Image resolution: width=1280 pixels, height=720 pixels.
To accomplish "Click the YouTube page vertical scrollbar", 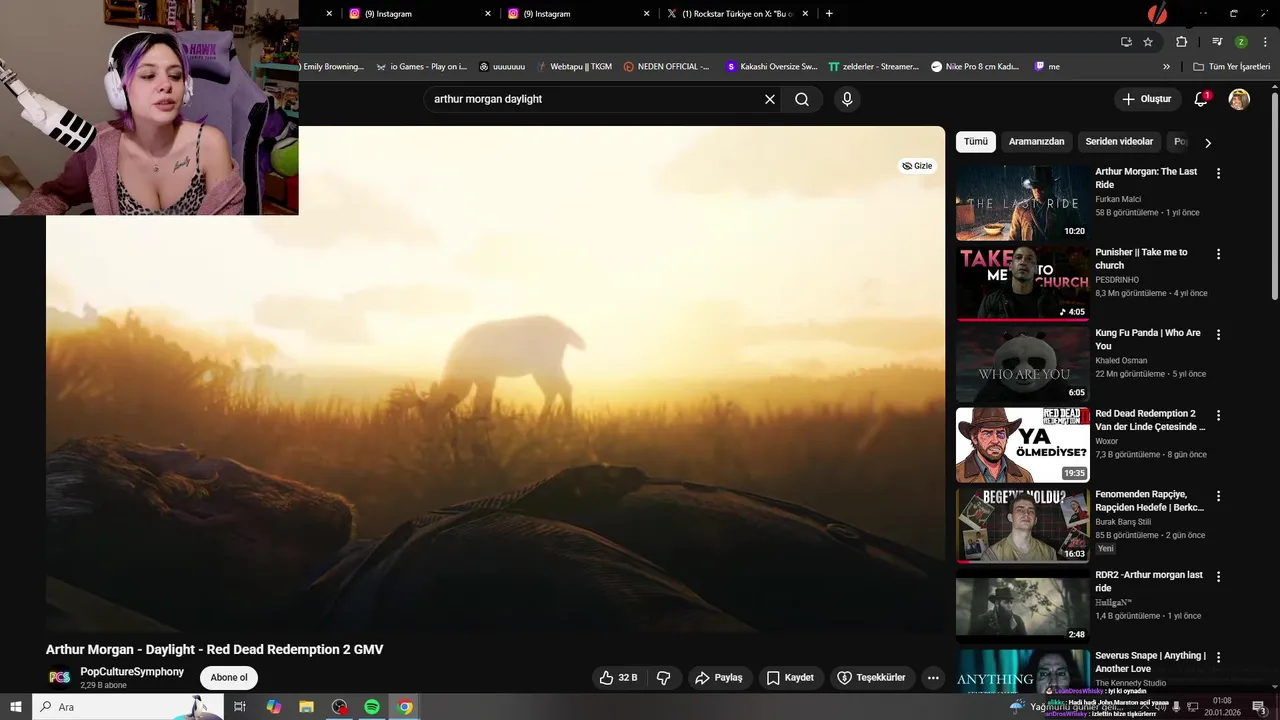I will click(1274, 195).
